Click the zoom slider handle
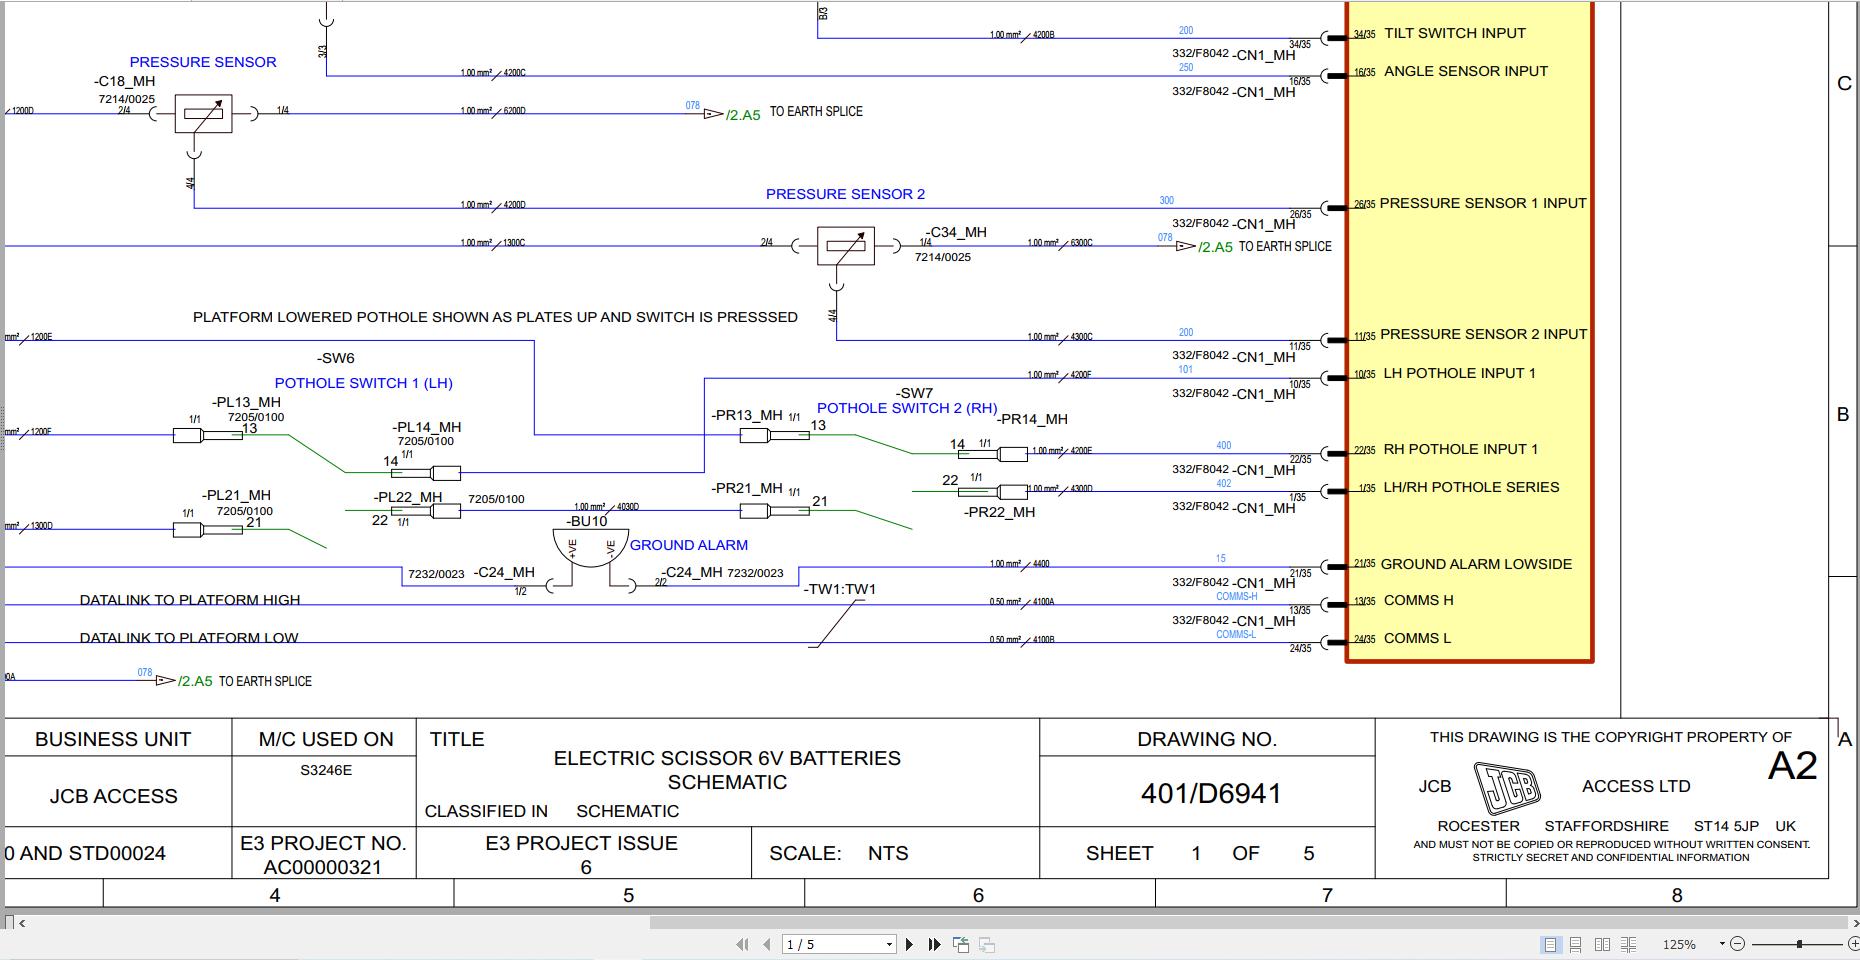 coord(1799,944)
